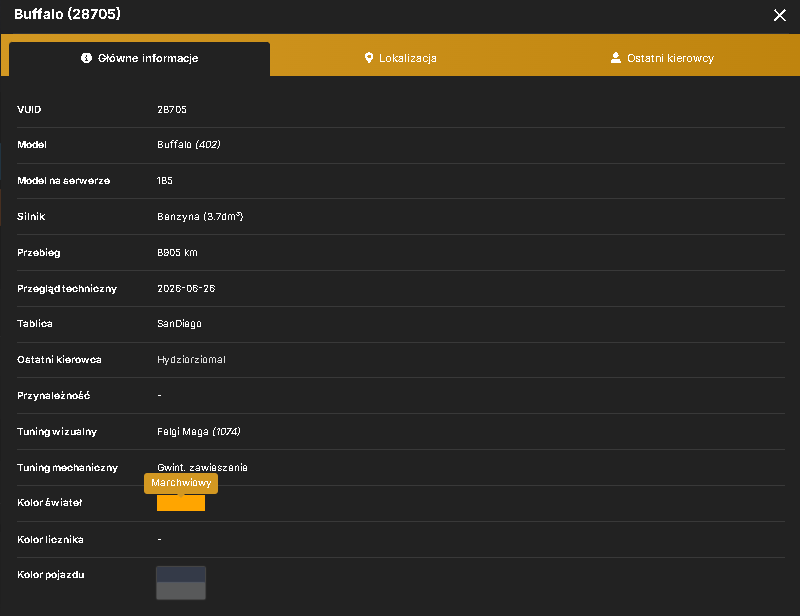Click the inspection date 2026-06-26
Screen dimensions: 800x616
[x=186, y=289]
